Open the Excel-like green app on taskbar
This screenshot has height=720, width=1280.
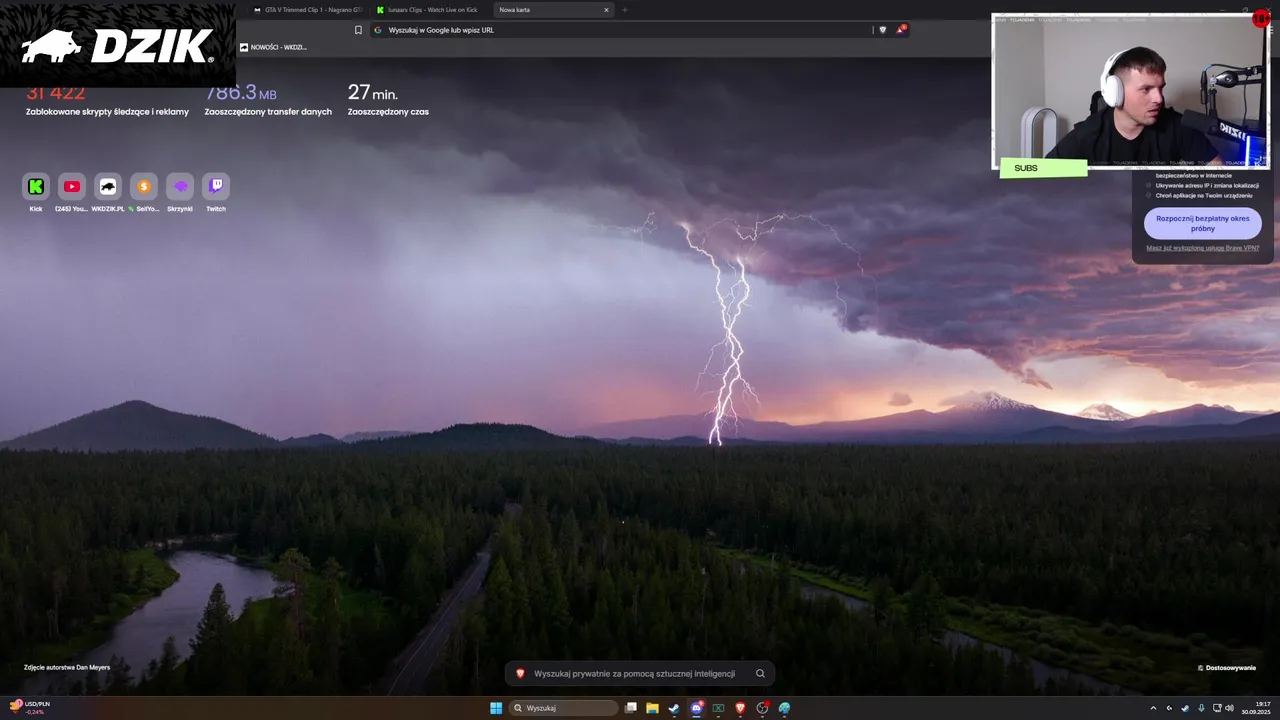718,708
